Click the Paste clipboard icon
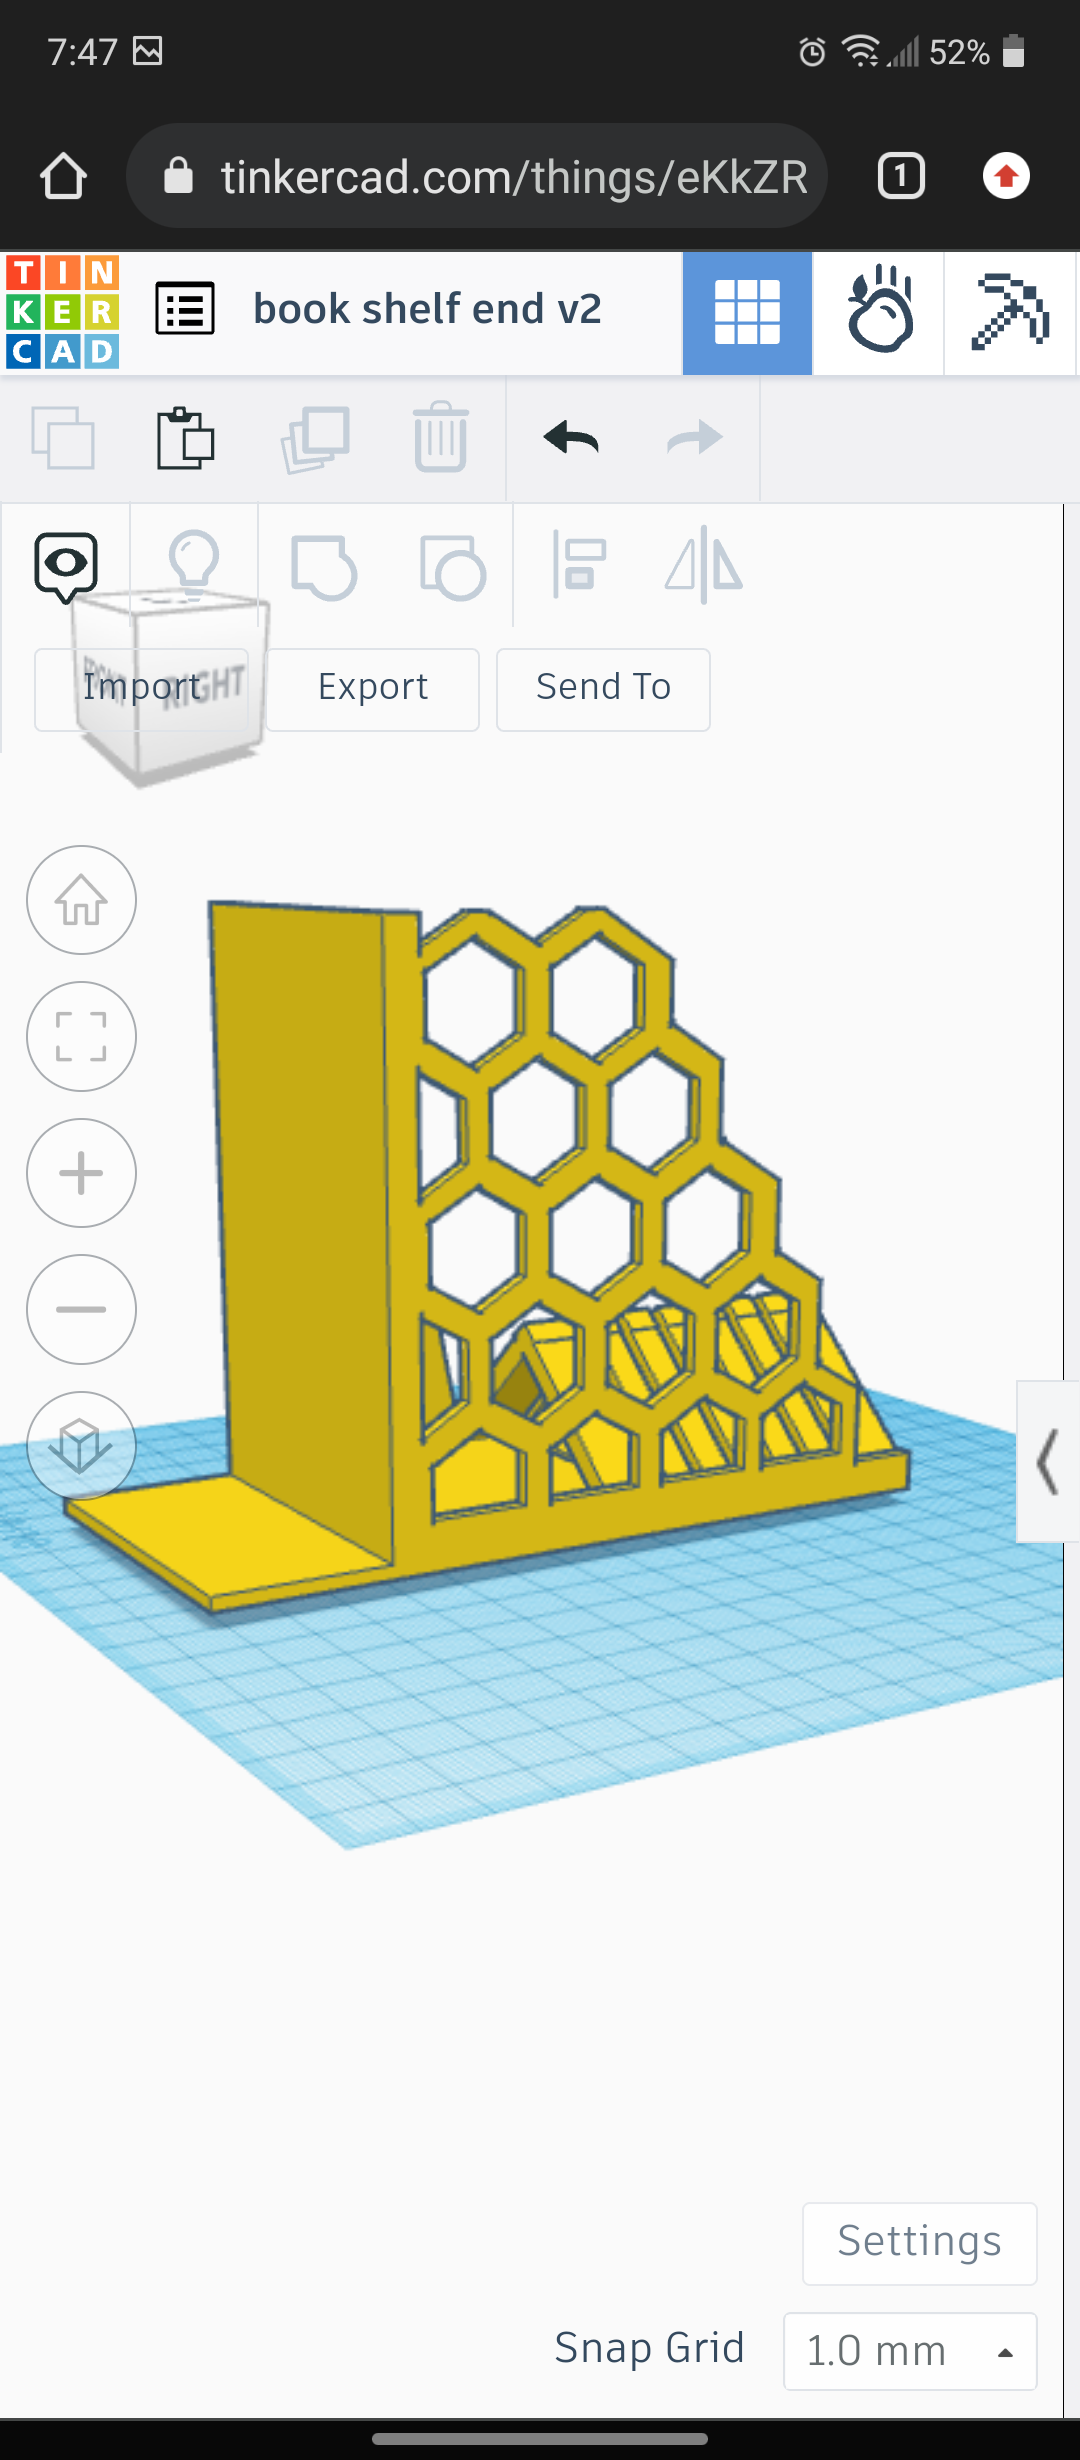Image resolution: width=1080 pixels, height=2460 pixels. pyautogui.click(x=186, y=438)
